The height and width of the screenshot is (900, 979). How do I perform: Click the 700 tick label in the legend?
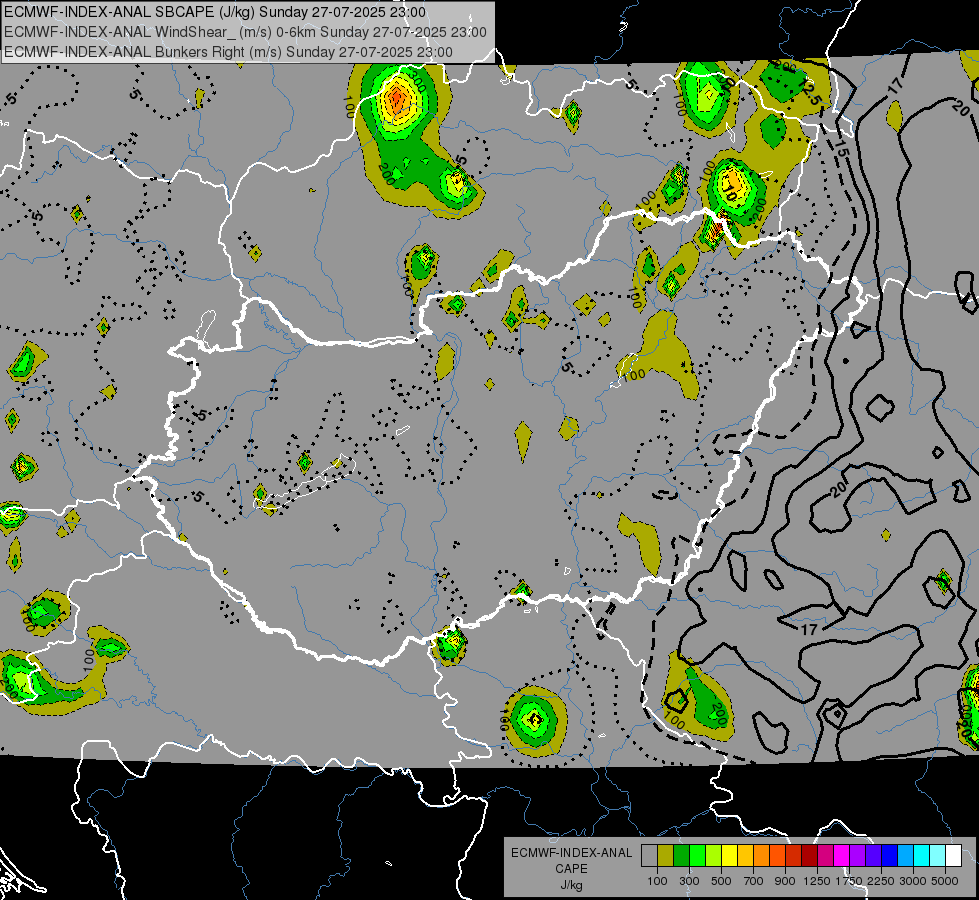(754, 881)
